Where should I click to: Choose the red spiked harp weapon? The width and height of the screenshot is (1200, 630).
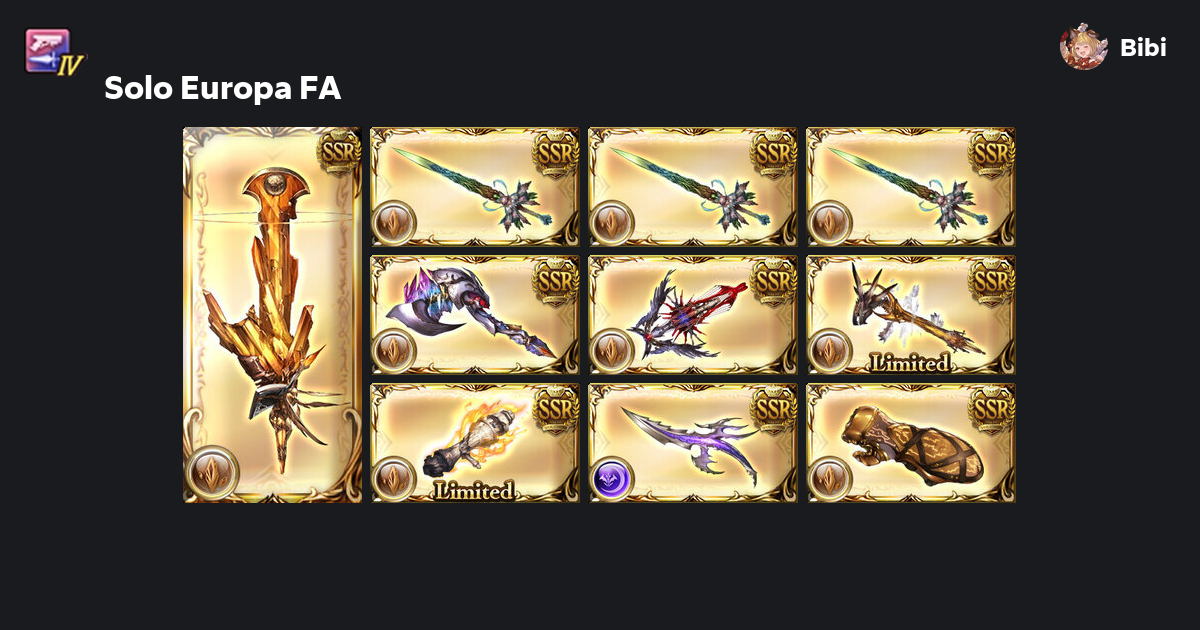coord(693,315)
